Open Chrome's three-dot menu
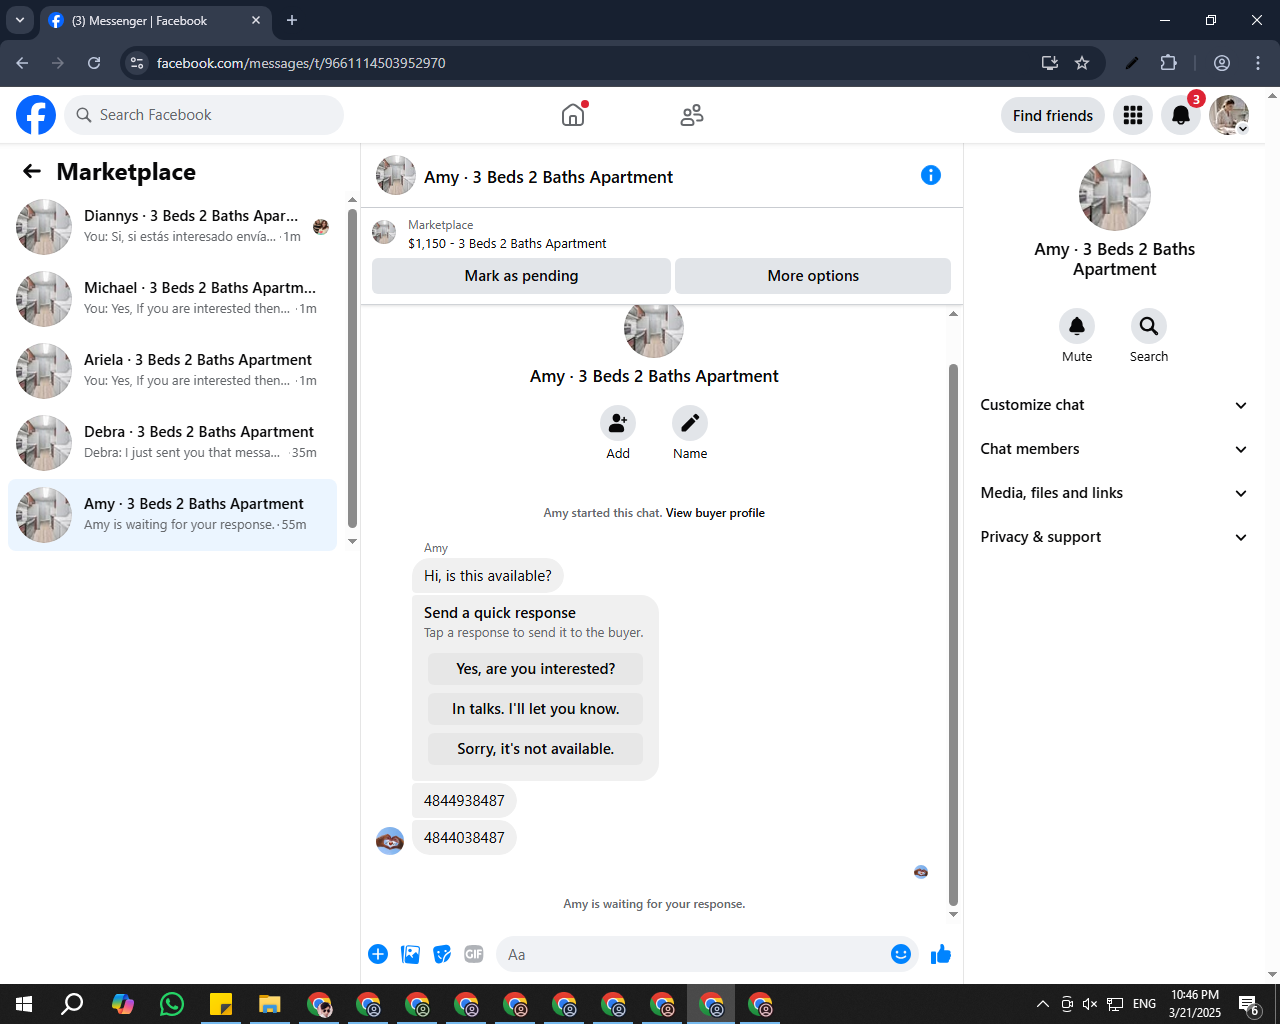The height and width of the screenshot is (1024, 1280). click(1258, 63)
